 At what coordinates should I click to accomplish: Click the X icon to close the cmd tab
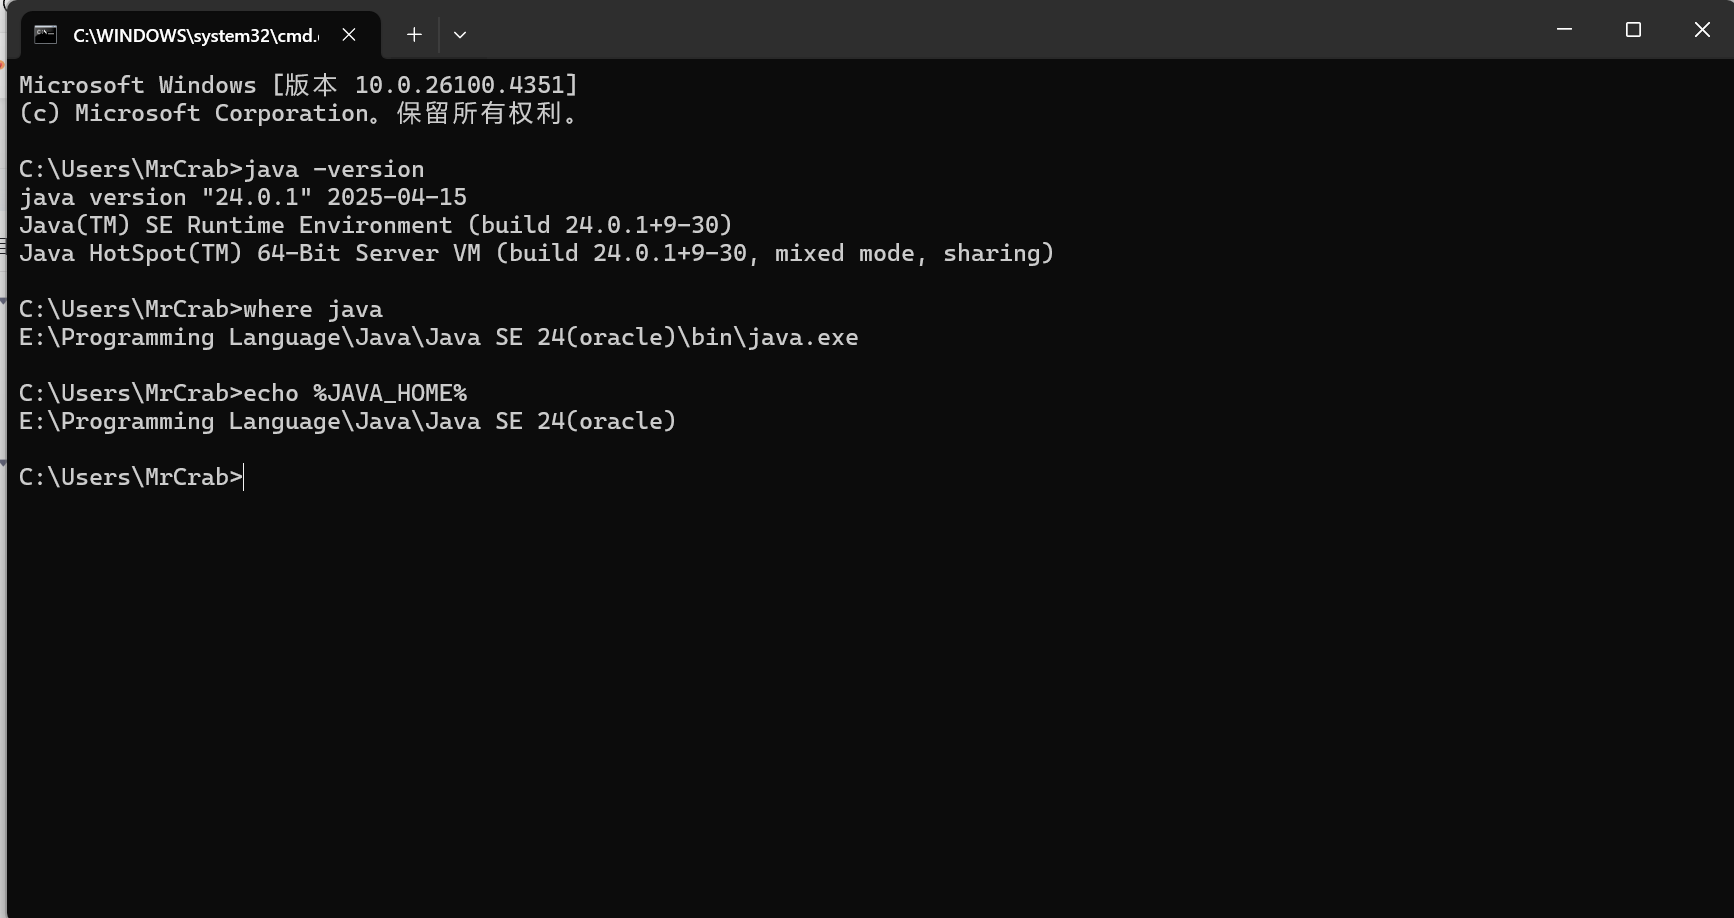click(348, 34)
